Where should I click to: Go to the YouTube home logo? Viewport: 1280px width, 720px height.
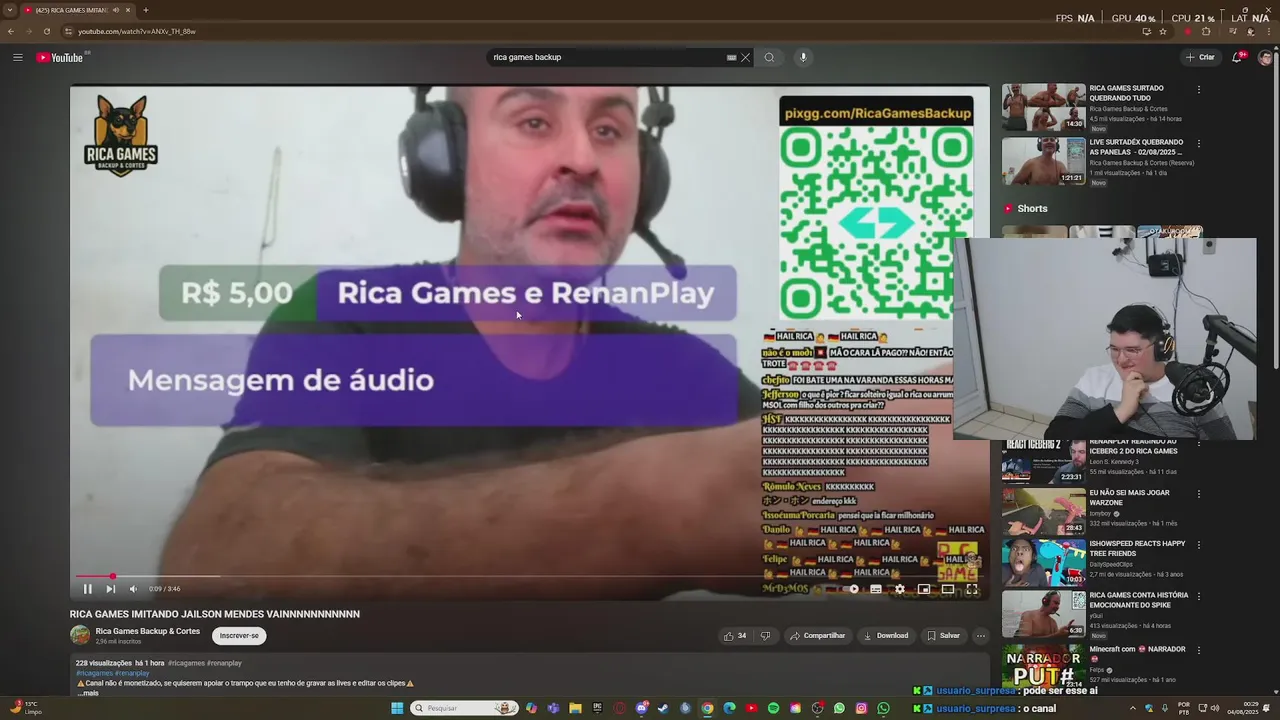(x=61, y=57)
